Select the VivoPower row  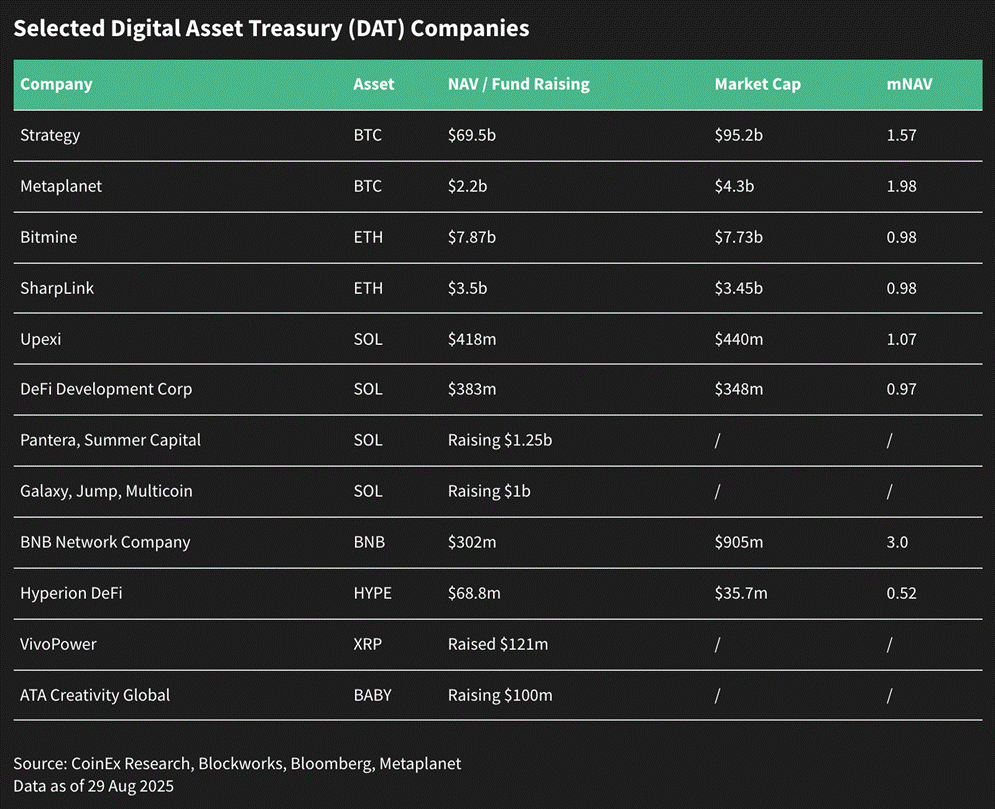[498, 645]
